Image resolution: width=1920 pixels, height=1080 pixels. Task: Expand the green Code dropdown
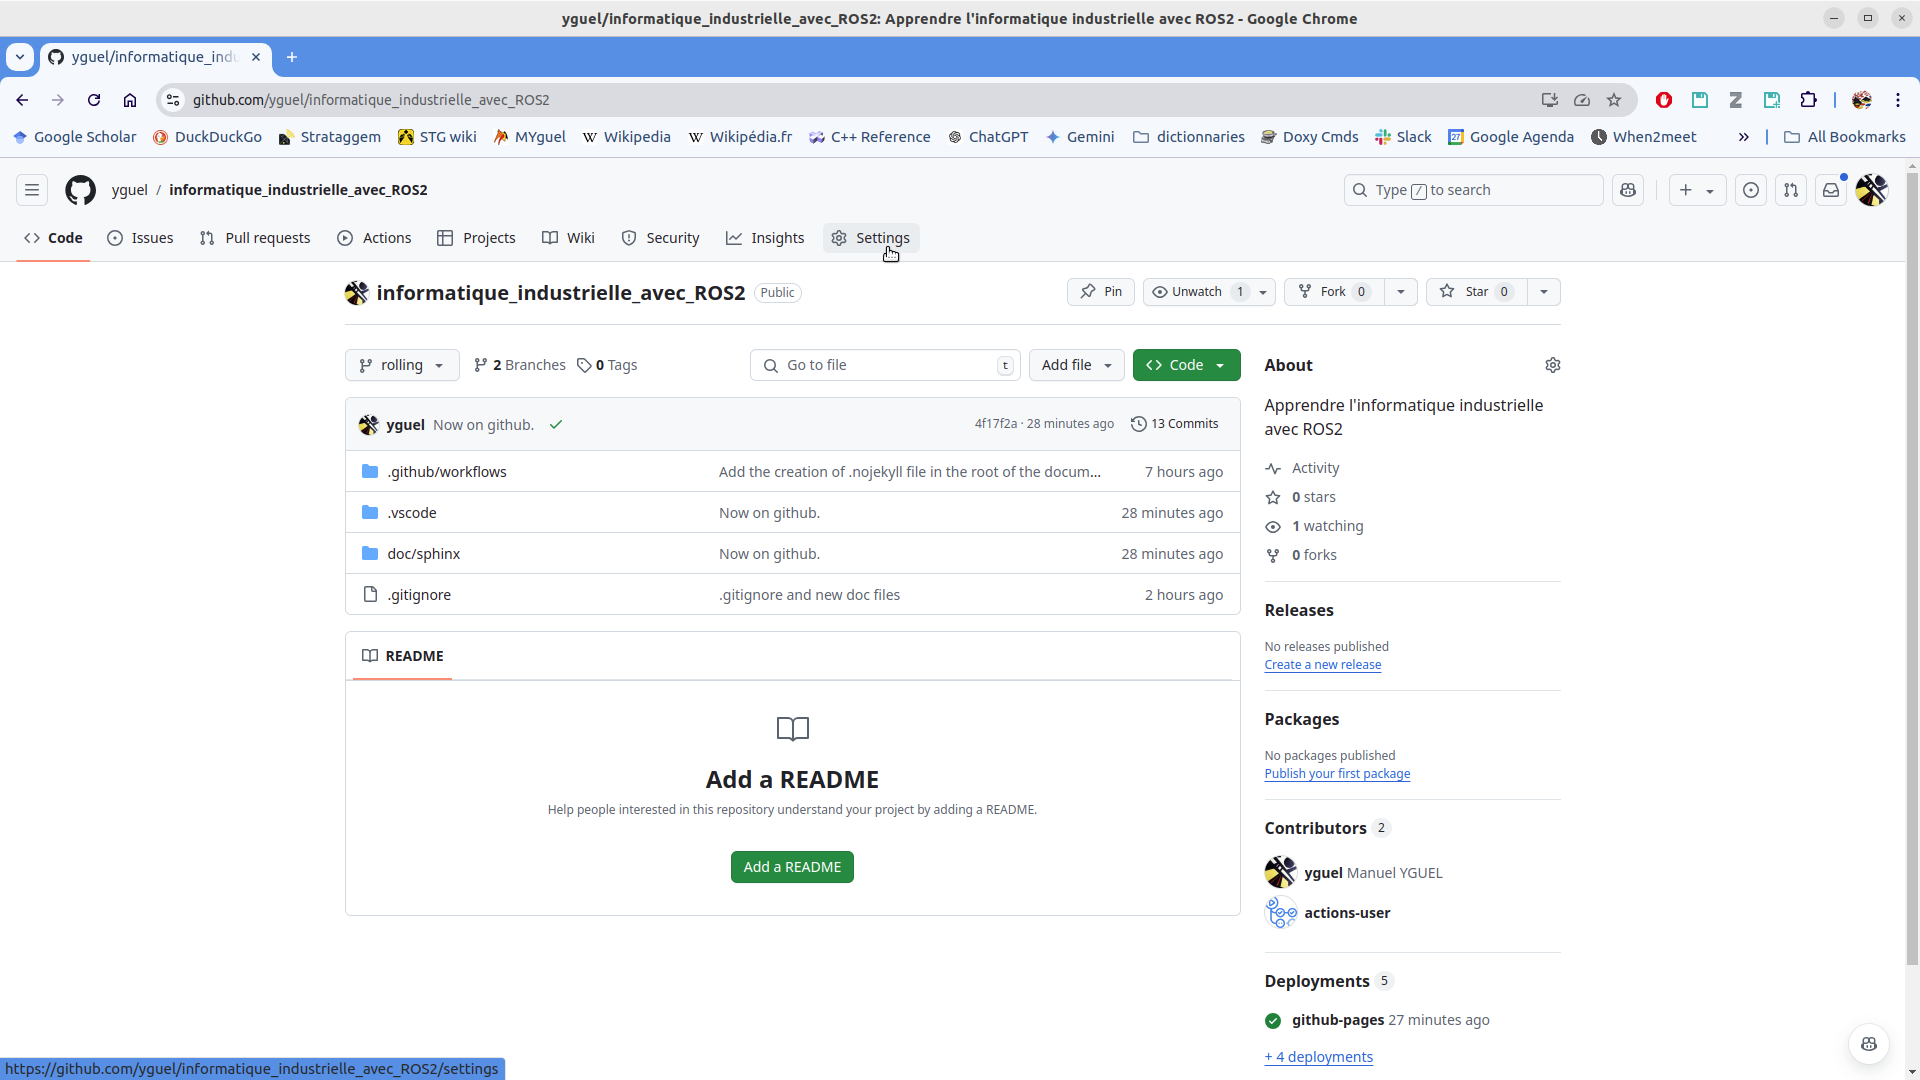click(1186, 365)
